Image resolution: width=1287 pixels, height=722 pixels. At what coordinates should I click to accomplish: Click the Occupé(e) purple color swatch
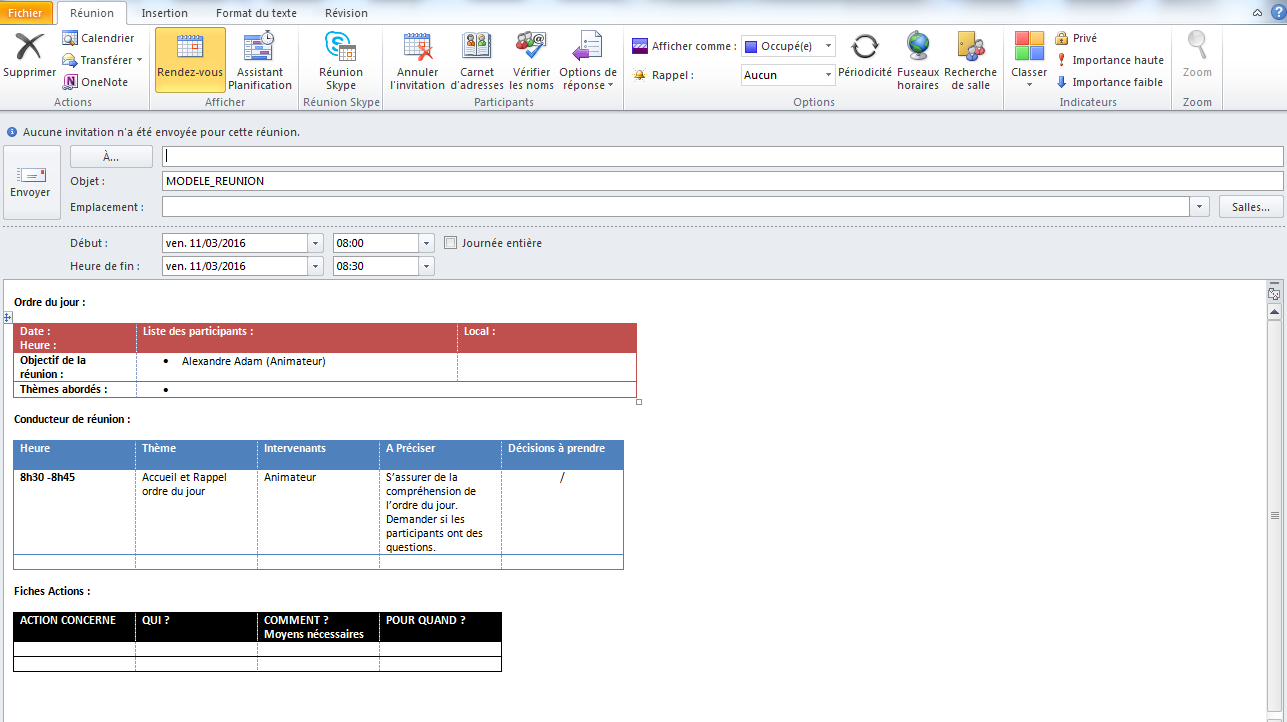pos(751,46)
